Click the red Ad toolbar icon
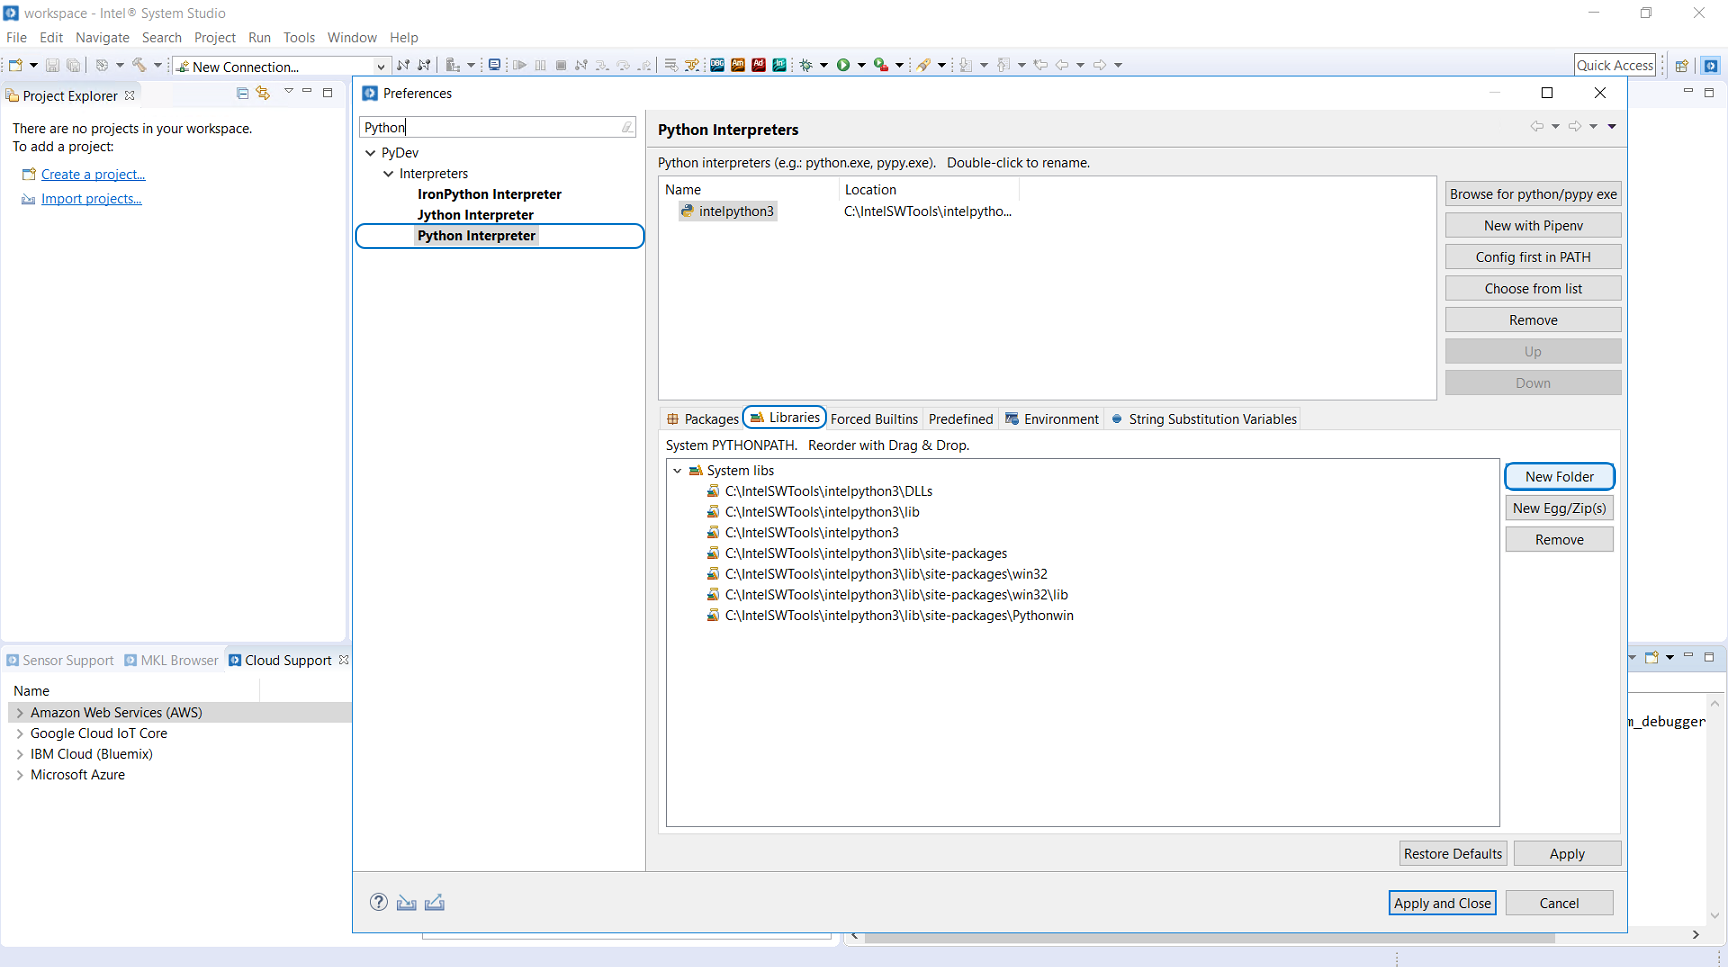This screenshot has width=1728, height=967. 759,65
